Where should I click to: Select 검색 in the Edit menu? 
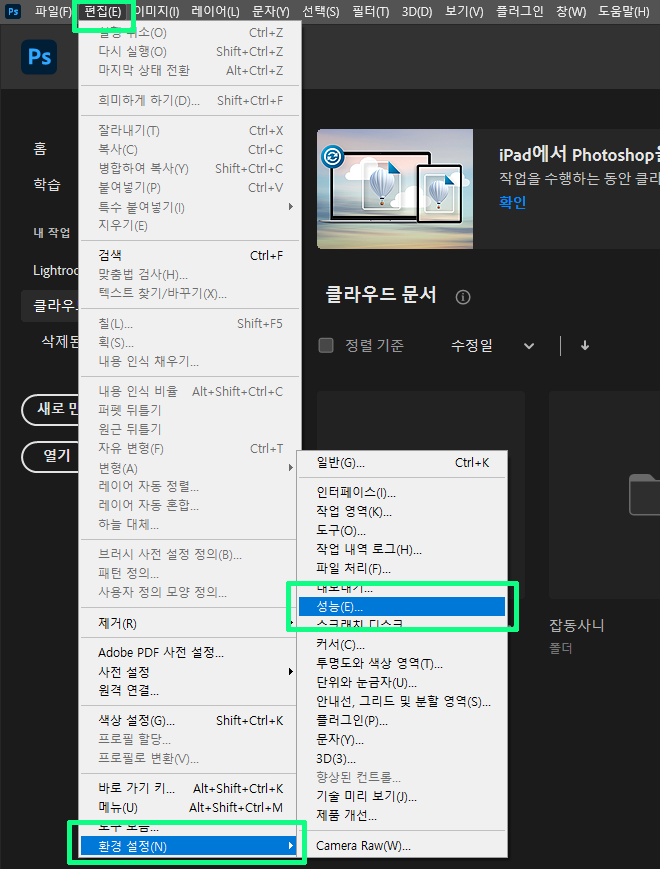point(190,255)
